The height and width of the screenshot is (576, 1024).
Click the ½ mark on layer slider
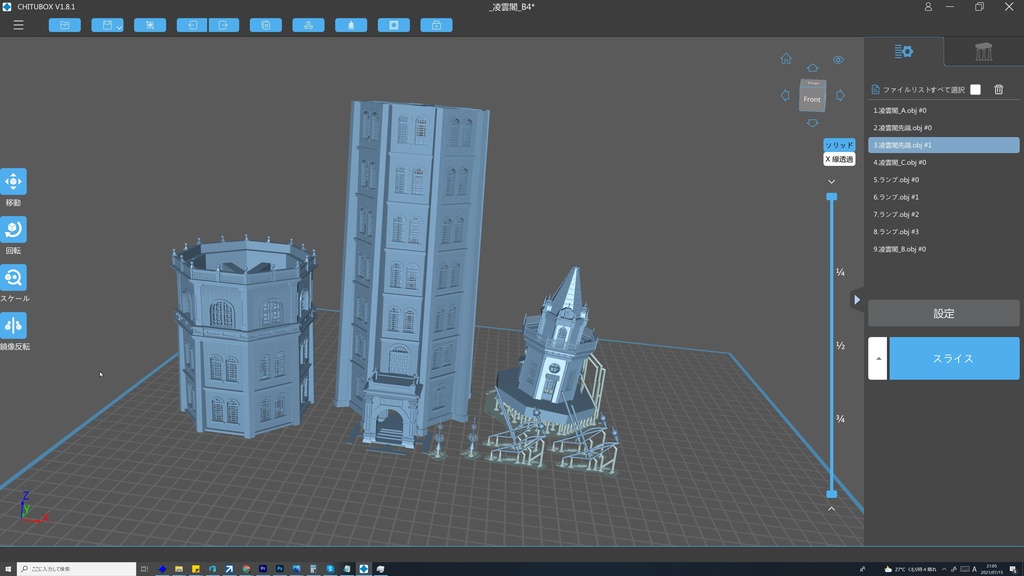click(840, 346)
